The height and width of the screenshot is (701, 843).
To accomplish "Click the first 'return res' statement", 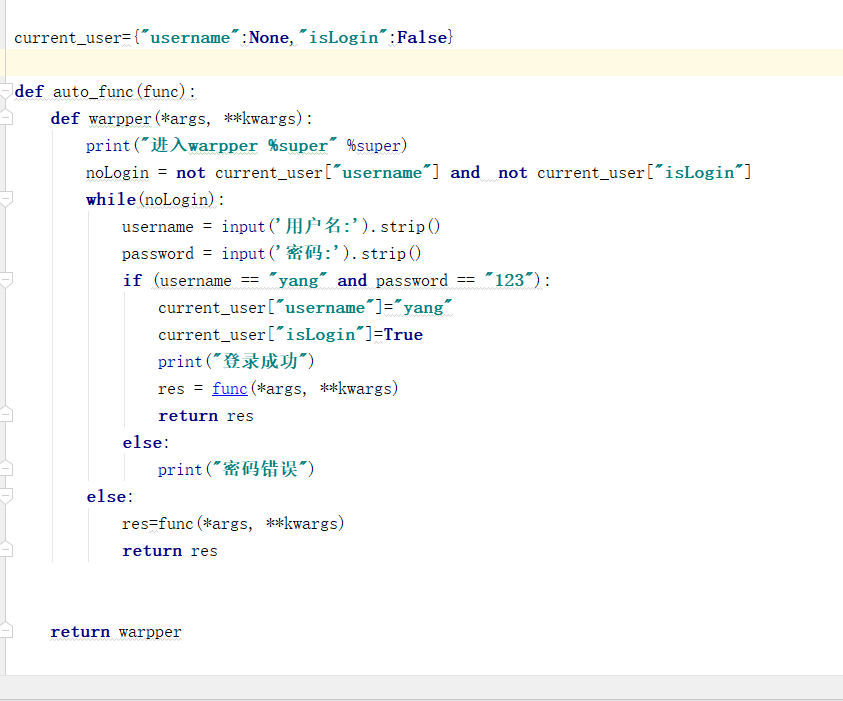I will [x=206, y=416].
